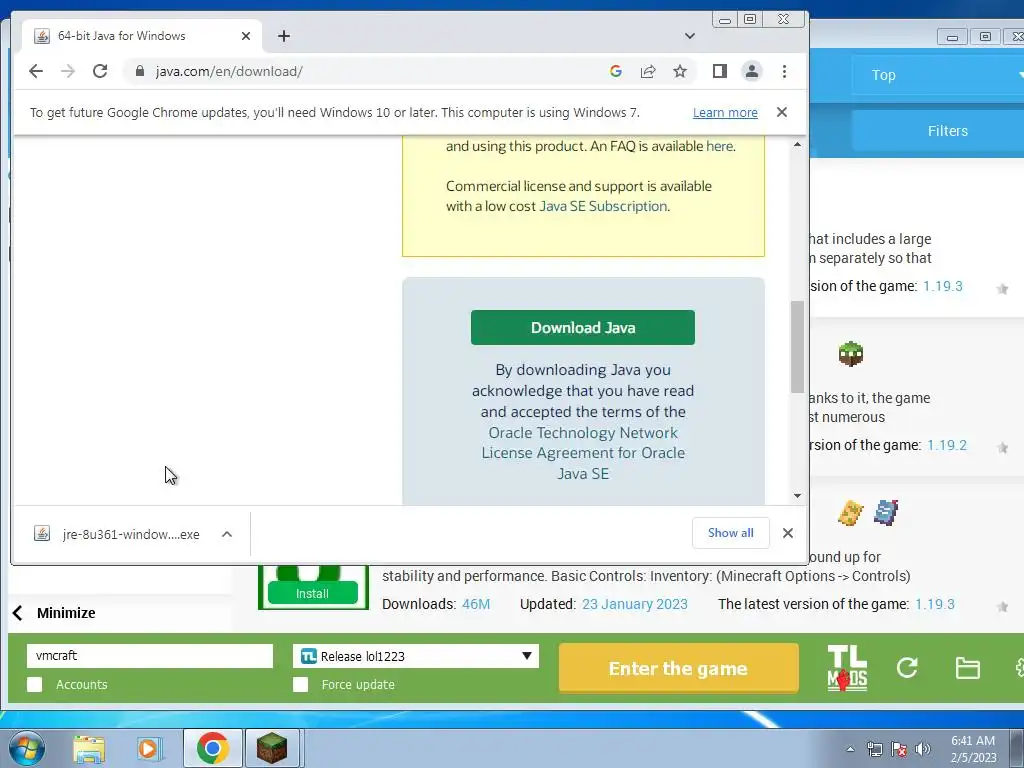Share this page via share icon

pos(648,71)
